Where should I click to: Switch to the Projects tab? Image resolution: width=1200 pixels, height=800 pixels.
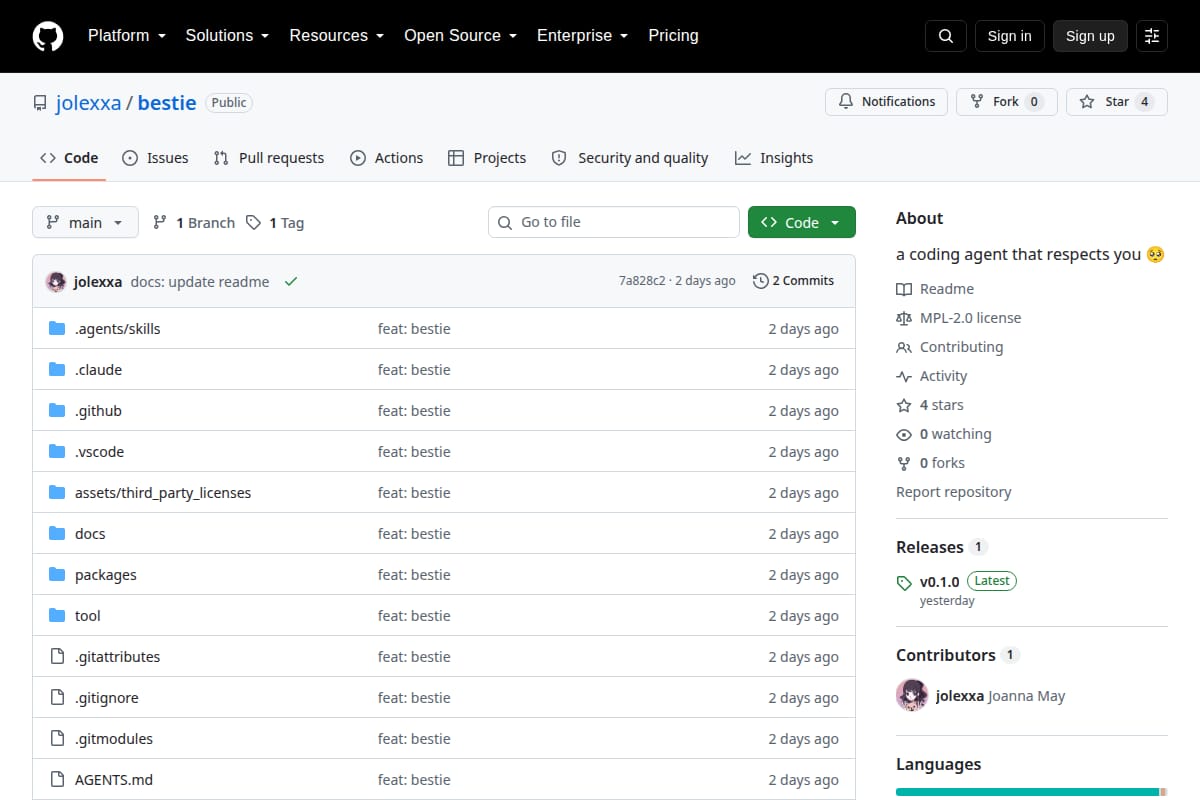click(x=487, y=158)
